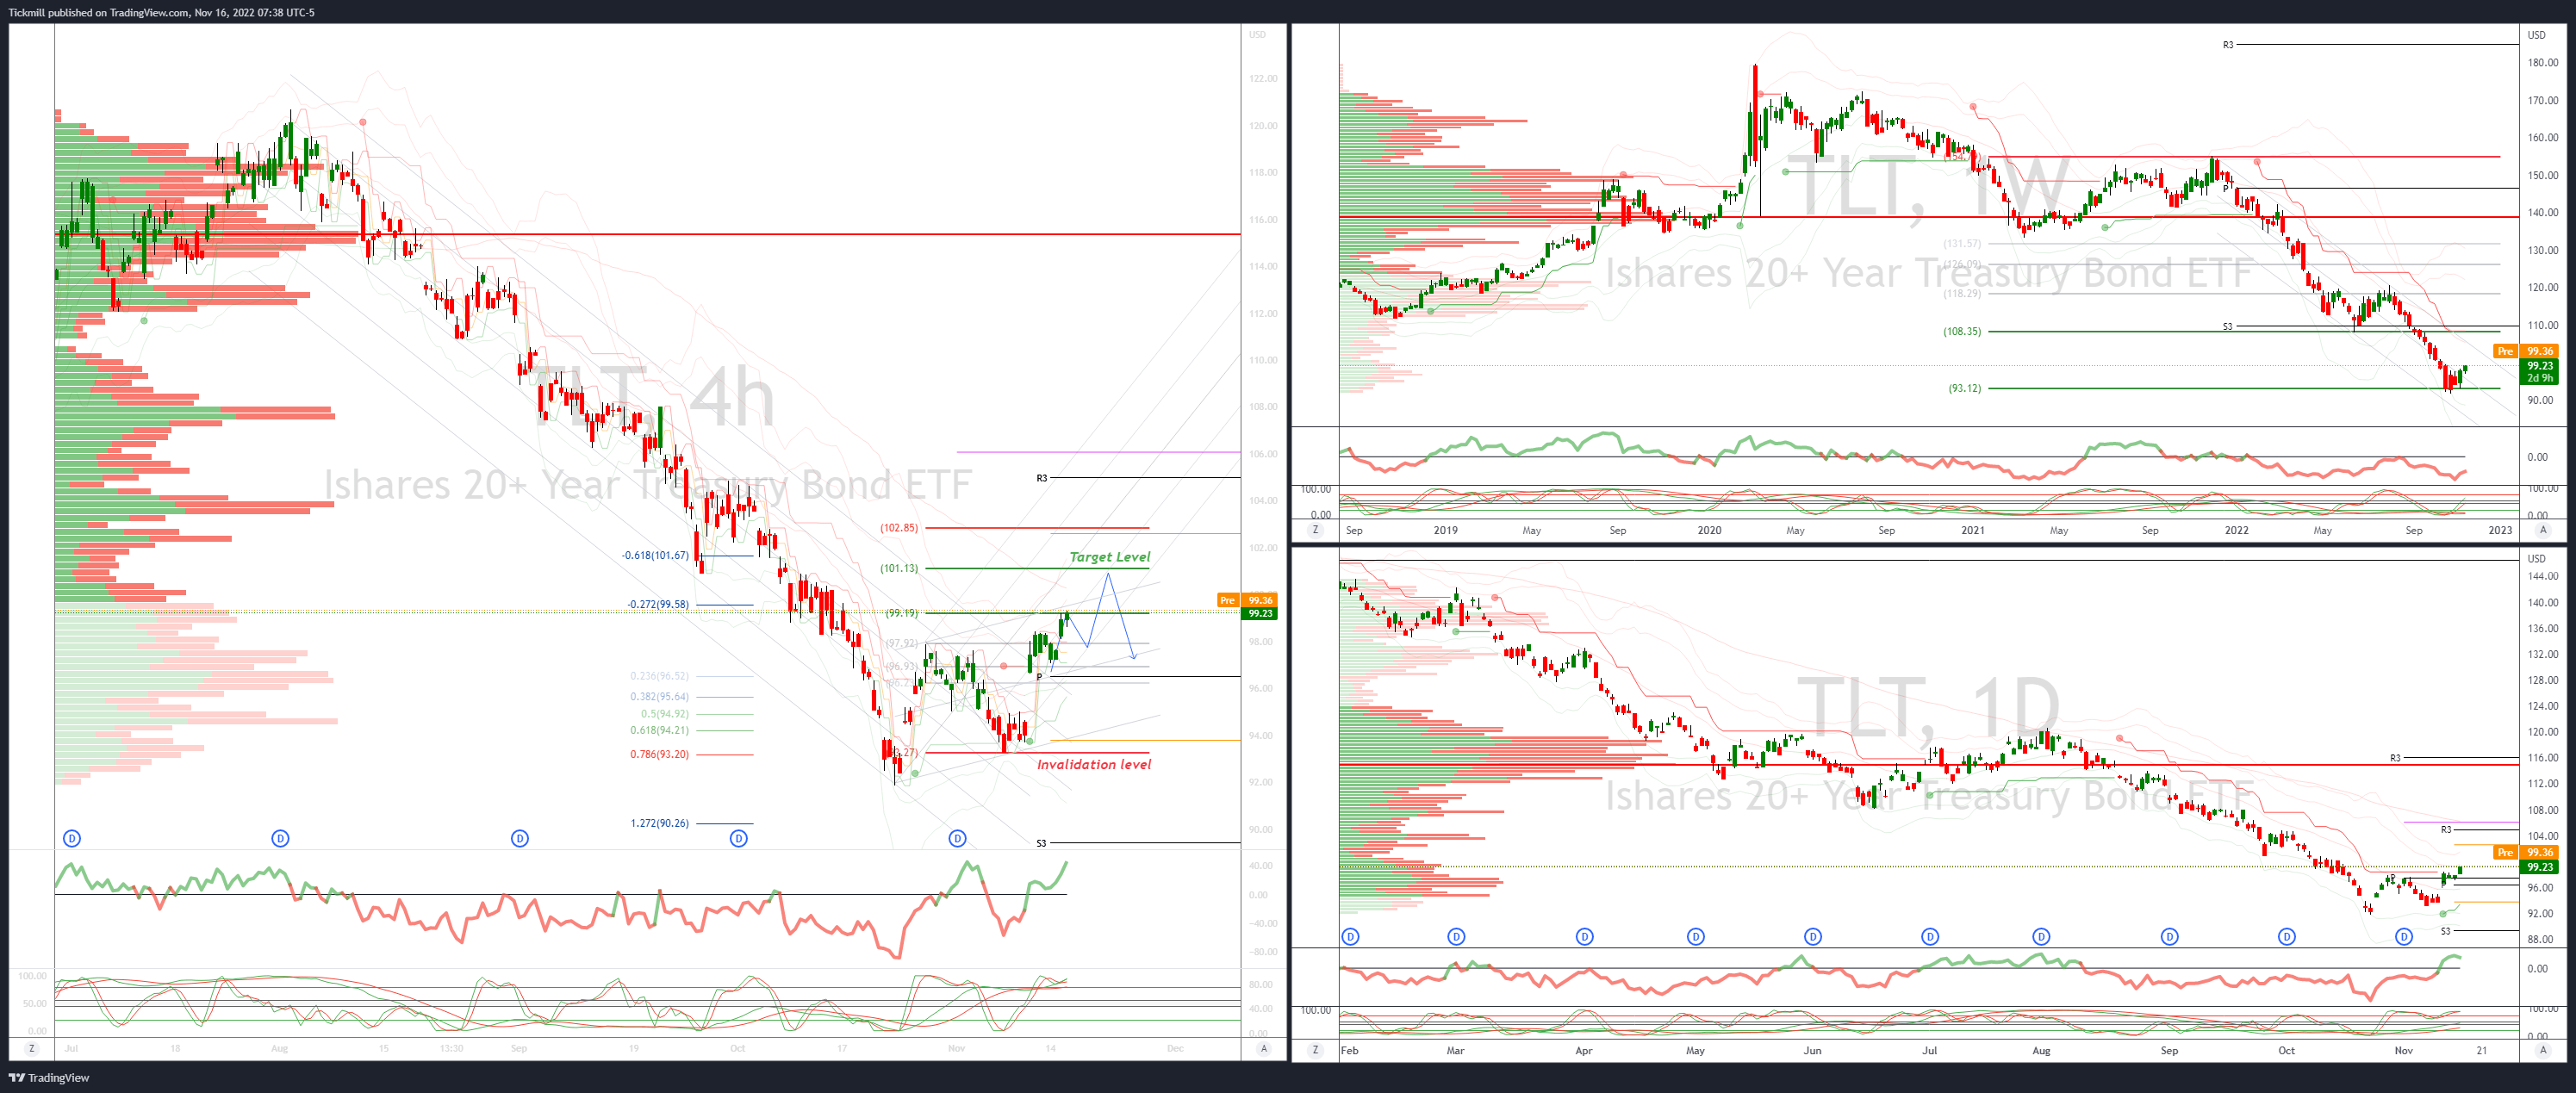The width and height of the screenshot is (2576, 1093).
Task: Click September dividend marker on daily chart
Action: click(x=2170, y=937)
